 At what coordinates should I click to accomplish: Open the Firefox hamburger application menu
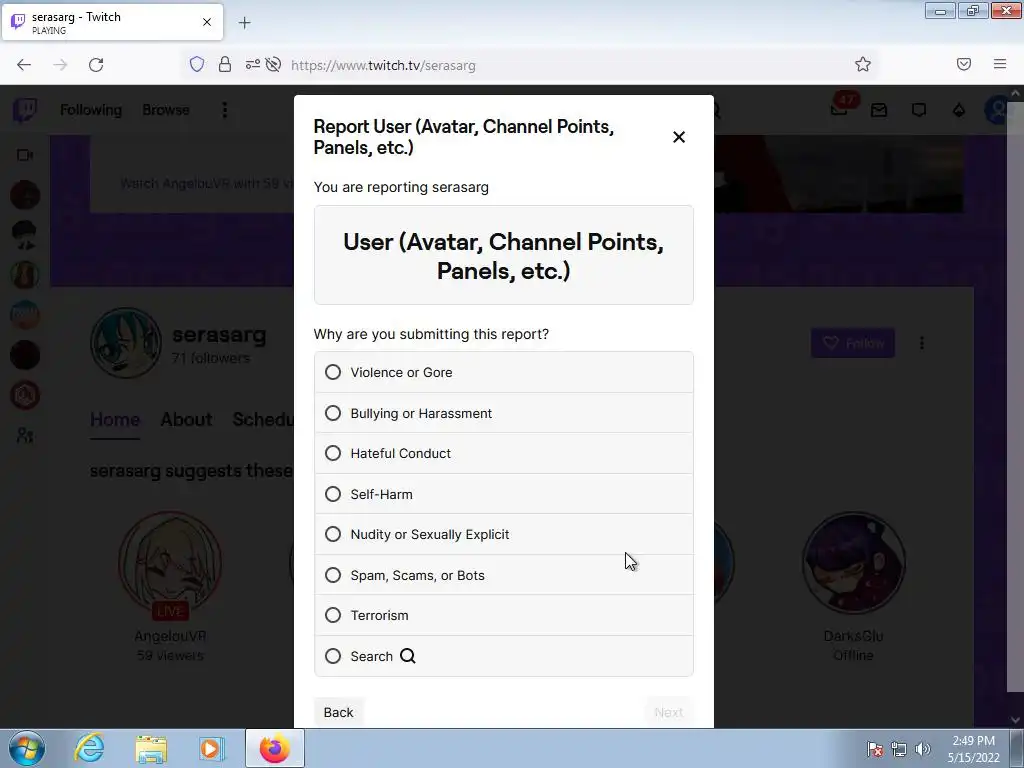[1000, 64]
